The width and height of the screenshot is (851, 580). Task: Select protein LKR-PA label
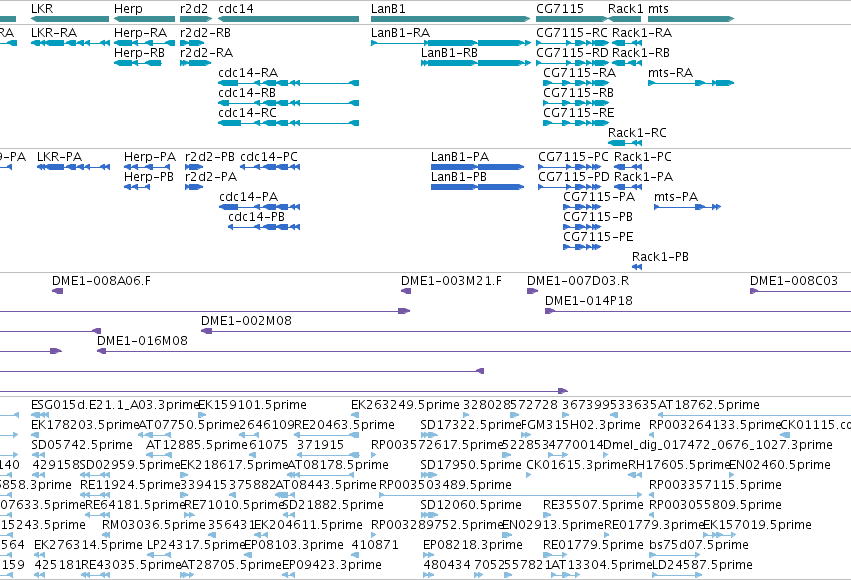pos(59,157)
